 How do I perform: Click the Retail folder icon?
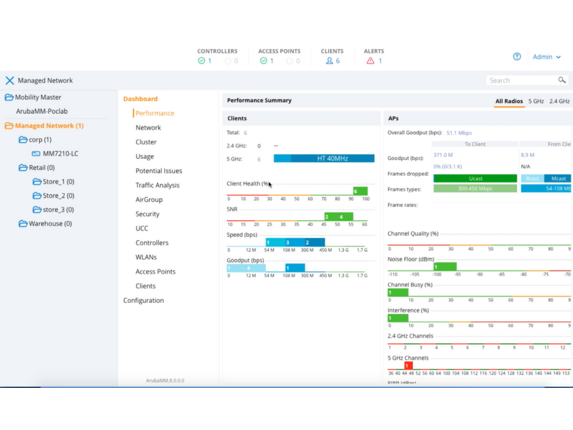pos(23,167)
